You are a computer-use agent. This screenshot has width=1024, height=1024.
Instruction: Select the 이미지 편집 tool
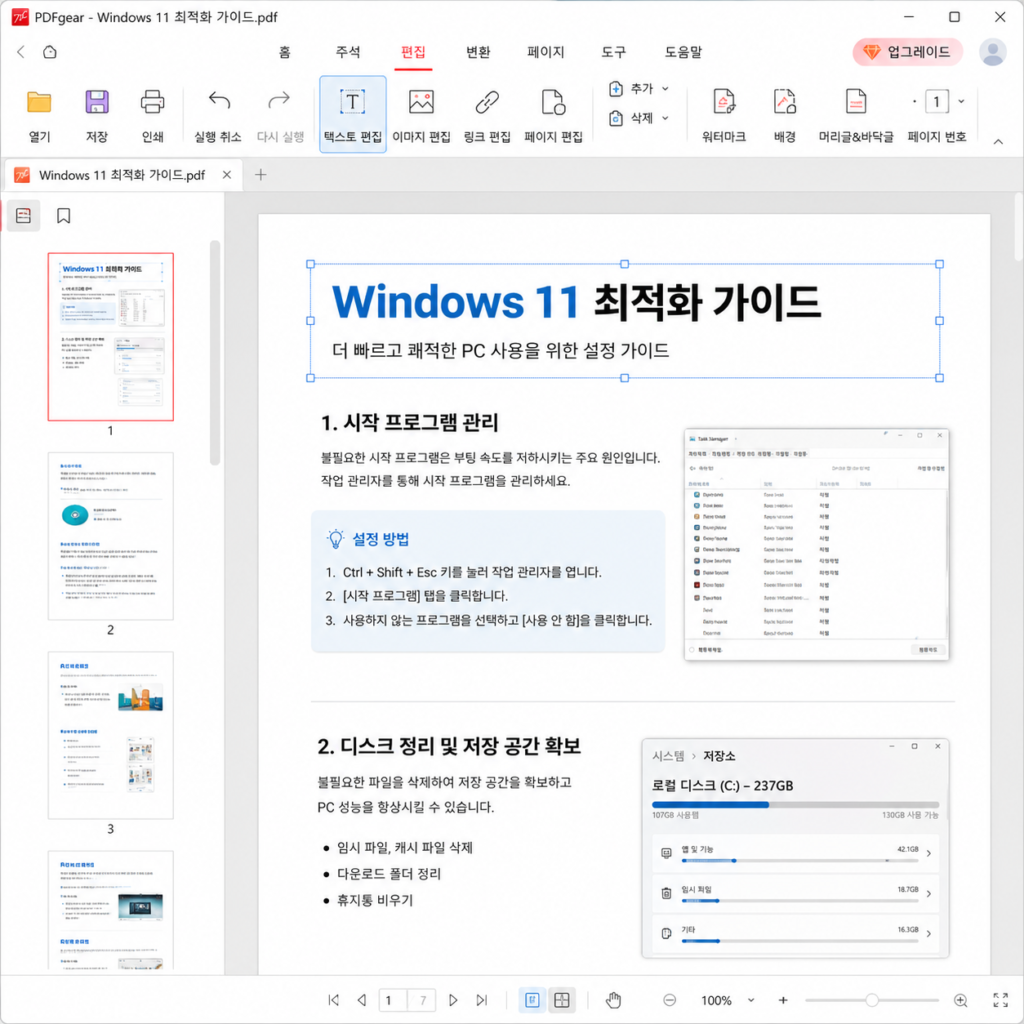[x=421, y=115]
